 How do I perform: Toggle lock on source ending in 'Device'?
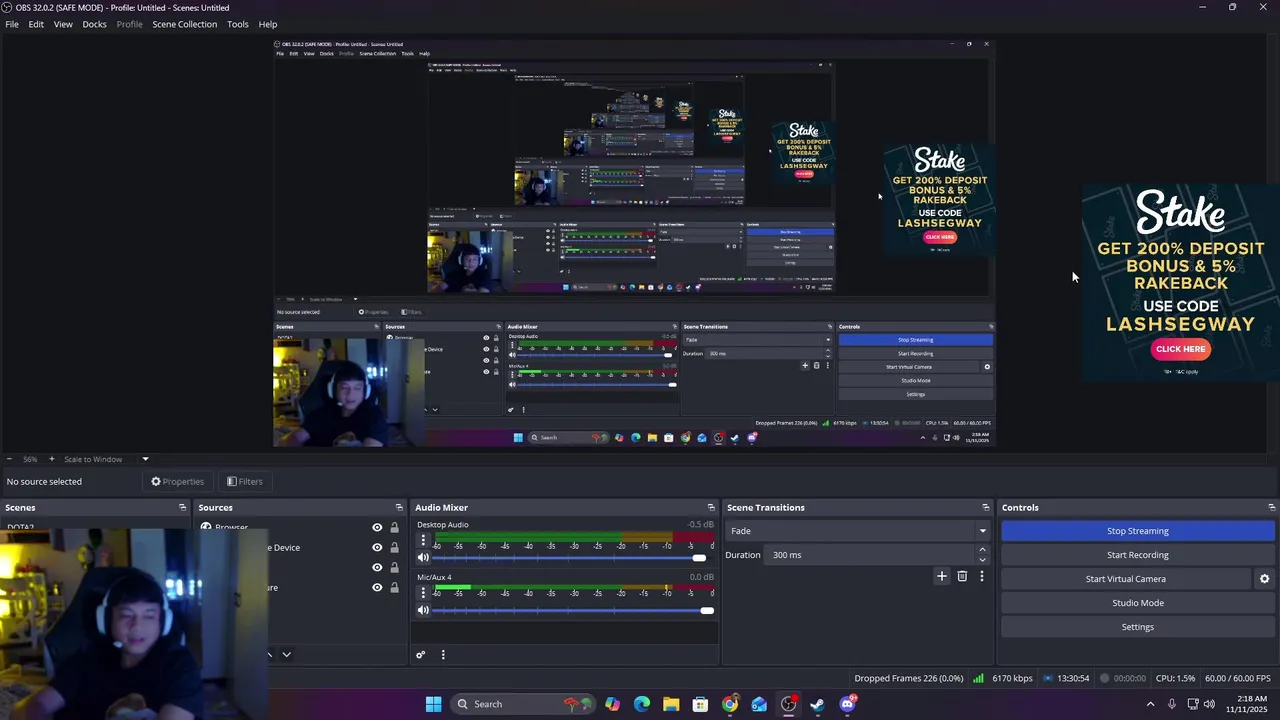point(394,548)
